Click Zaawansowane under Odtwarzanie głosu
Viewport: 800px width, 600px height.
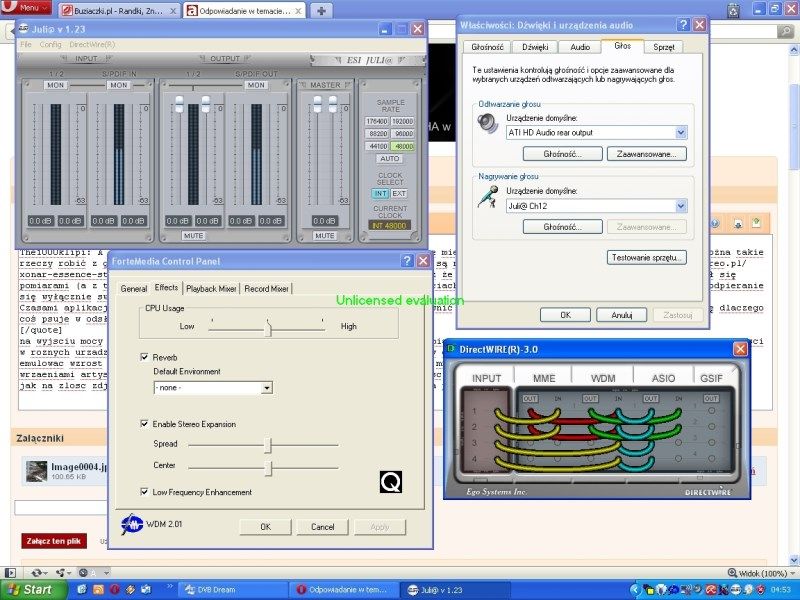646,154
